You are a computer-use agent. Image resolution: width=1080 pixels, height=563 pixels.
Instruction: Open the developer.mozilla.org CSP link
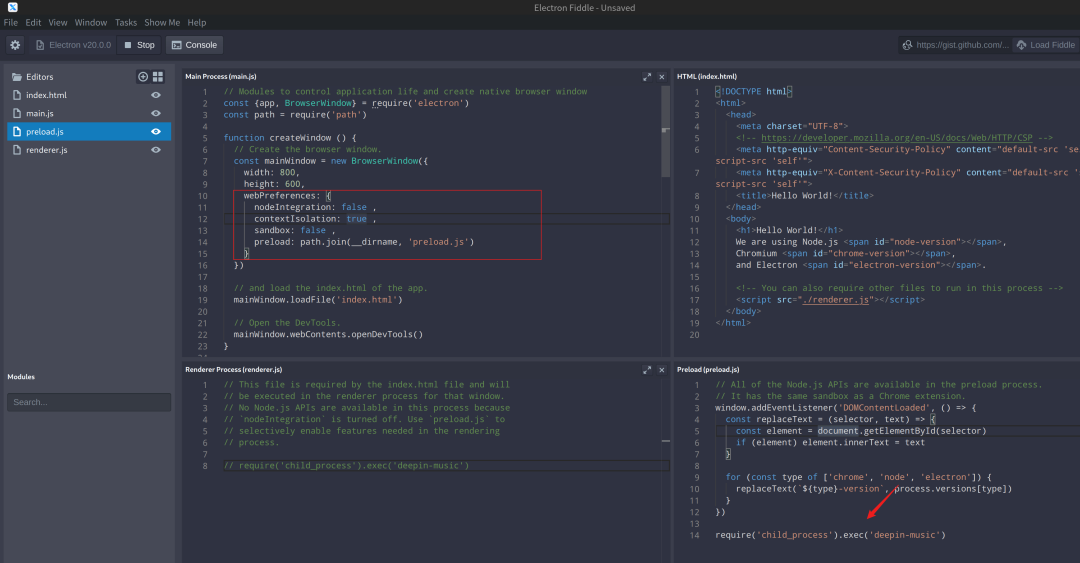[x=897, y=138]
